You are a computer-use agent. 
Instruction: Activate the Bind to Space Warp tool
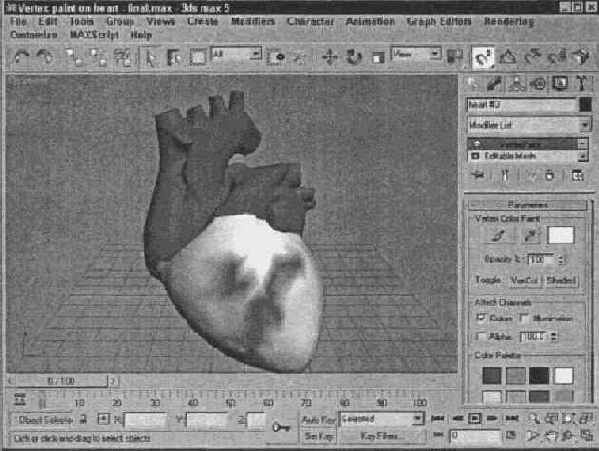(122, 58)
